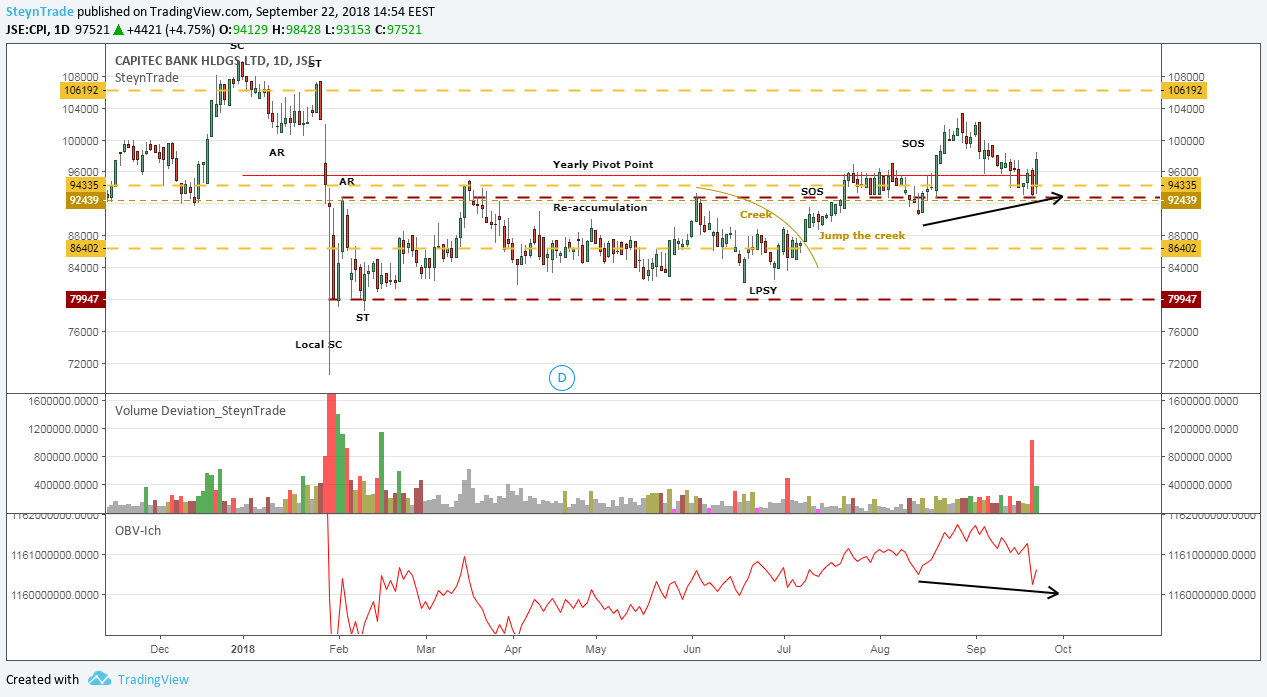Click the Jun label on time axis

click(692, 648)
